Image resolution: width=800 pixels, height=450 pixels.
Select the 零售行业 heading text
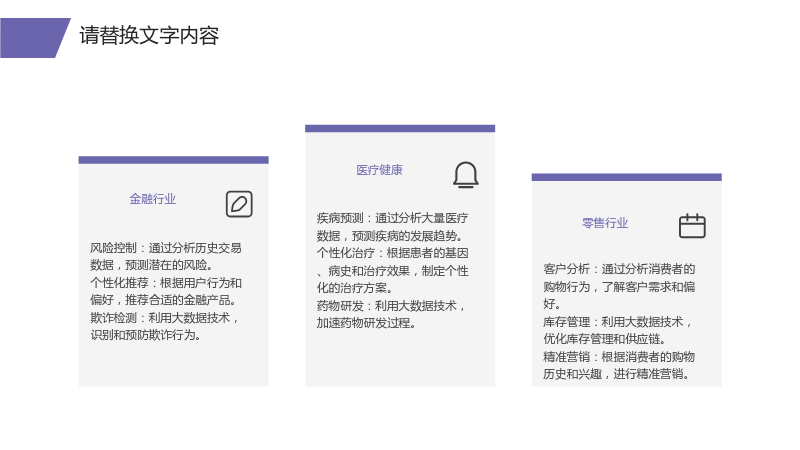605,223
